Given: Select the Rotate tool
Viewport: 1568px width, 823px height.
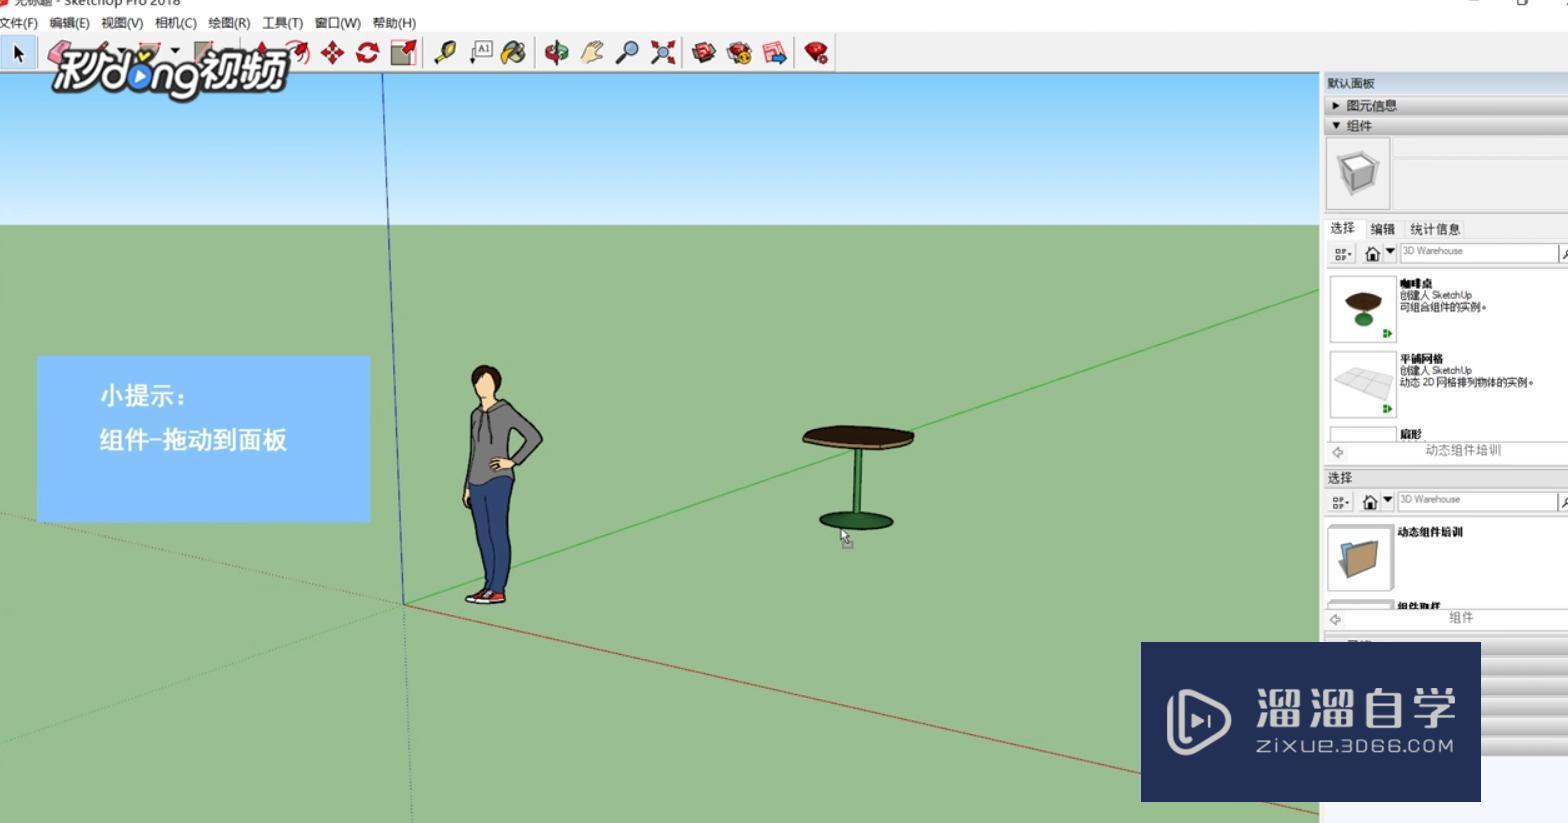Looking at the screenshot, I should point(367,53).
